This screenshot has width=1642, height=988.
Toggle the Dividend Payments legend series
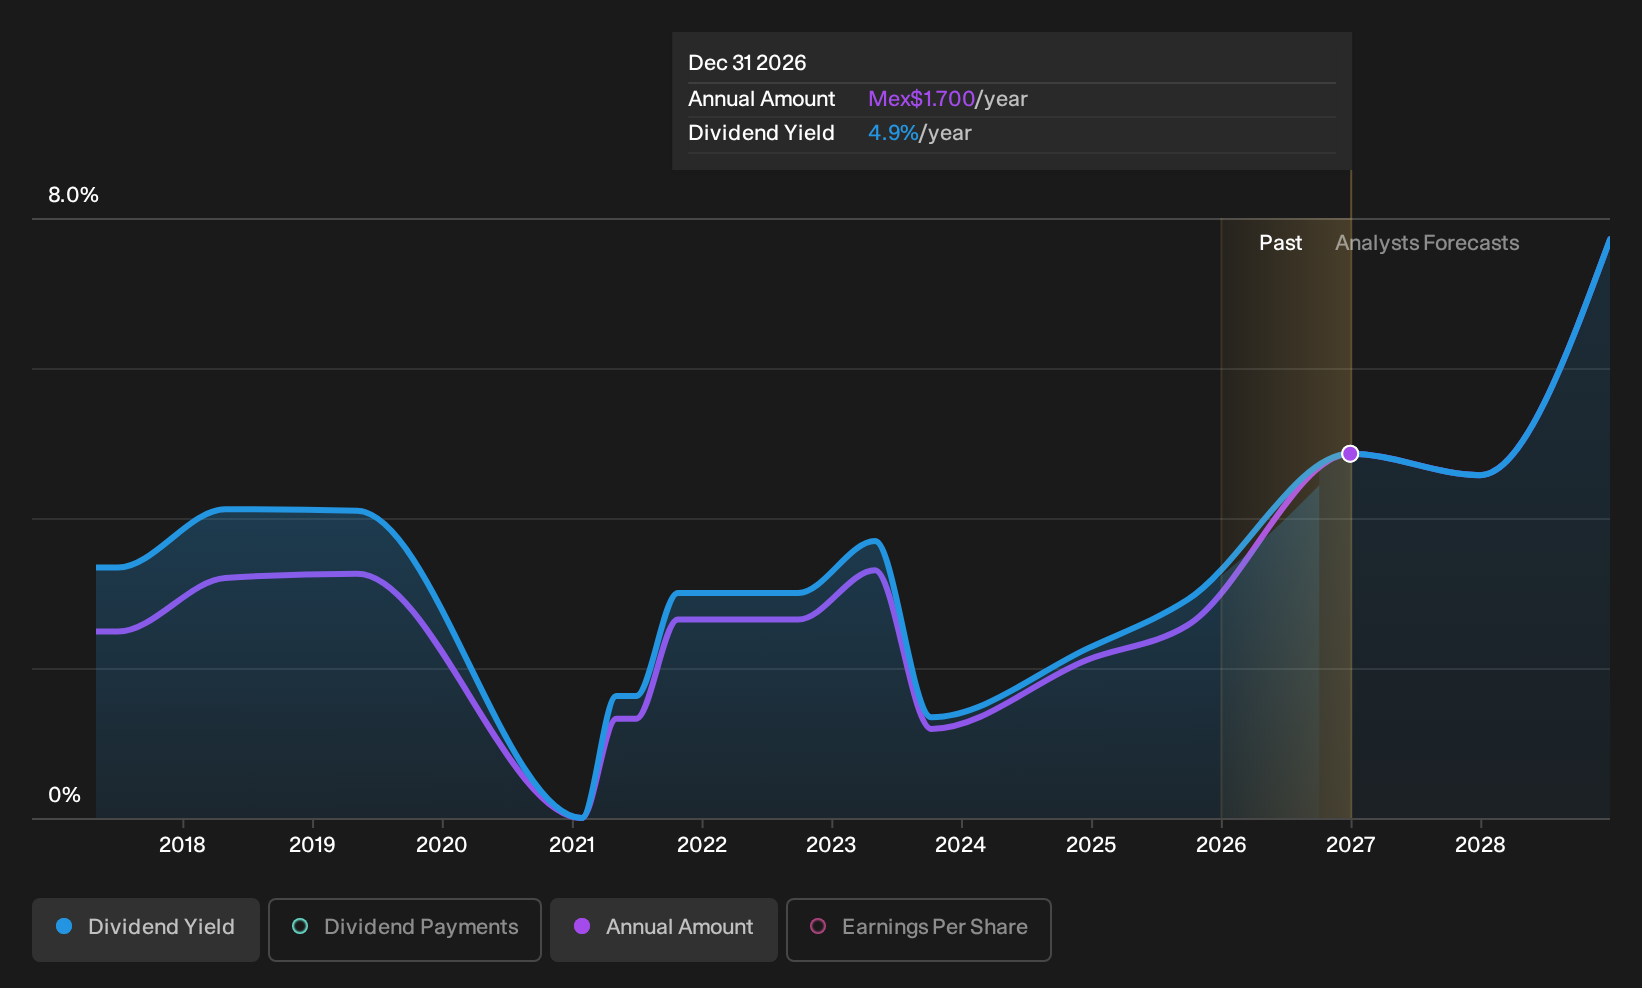405,929
